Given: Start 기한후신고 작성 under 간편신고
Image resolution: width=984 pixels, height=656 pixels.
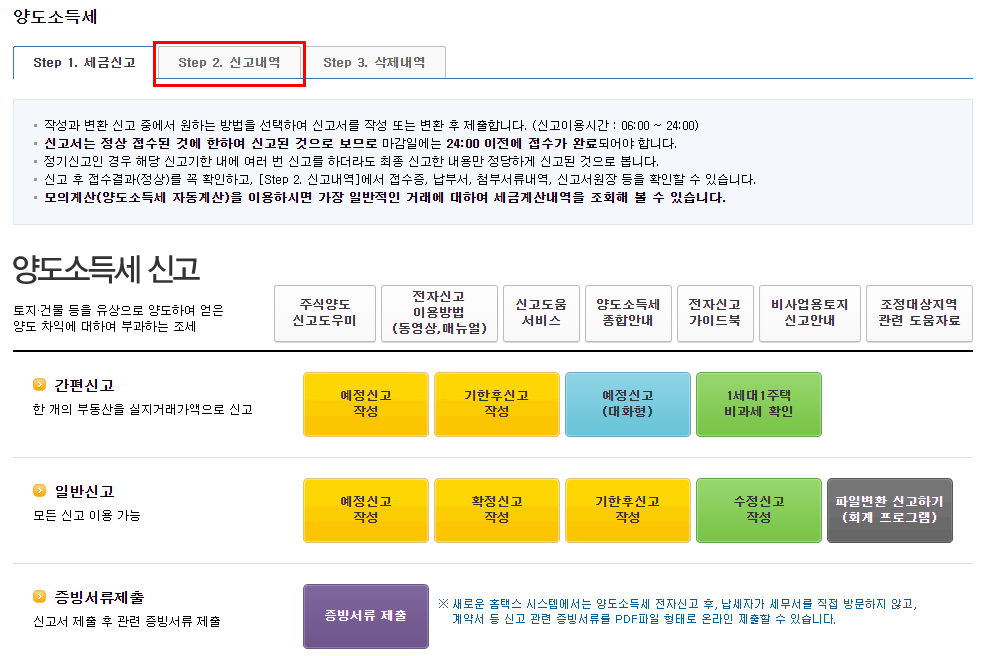Looking at the screenshot, I should [496, 404].
